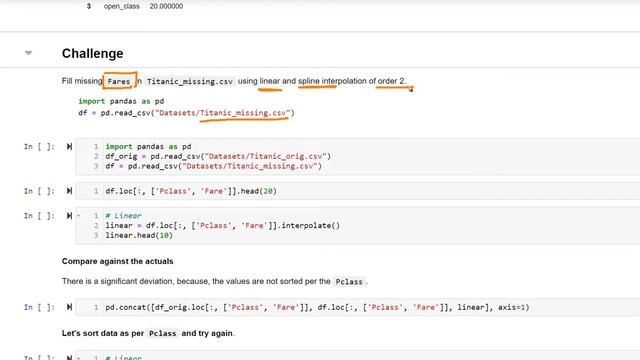Click the 'There is a significant deviation' paragraph

(x=215, y=282)
